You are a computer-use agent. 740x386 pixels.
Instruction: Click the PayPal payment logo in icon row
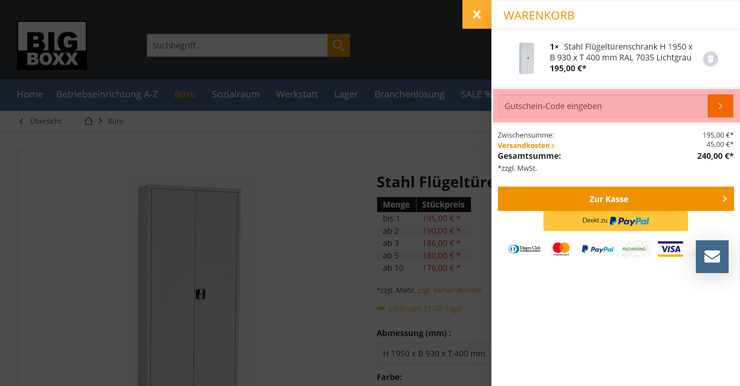click(x=597, y=249)
